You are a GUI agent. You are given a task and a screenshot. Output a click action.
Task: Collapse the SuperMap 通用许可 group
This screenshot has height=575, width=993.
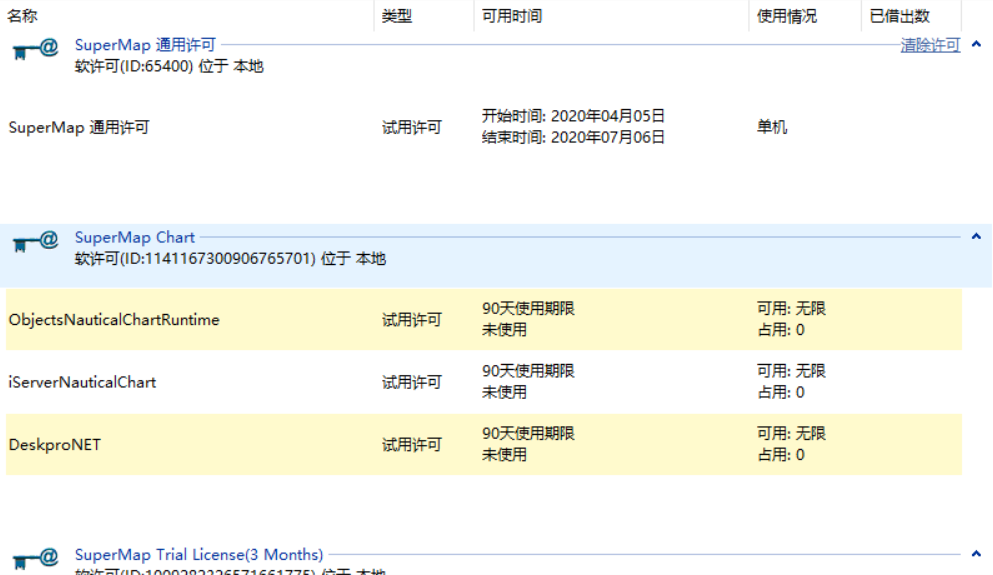(976, 45)
